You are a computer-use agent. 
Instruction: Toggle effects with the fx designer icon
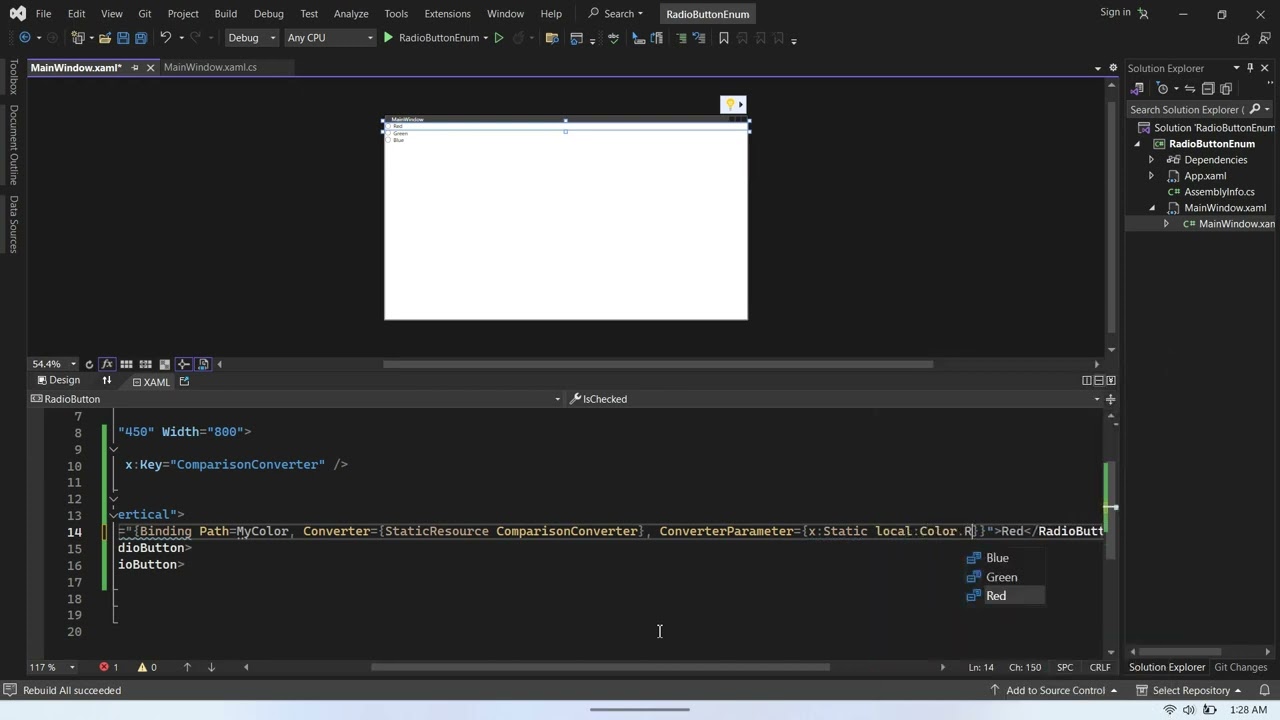tap(107, 365)
